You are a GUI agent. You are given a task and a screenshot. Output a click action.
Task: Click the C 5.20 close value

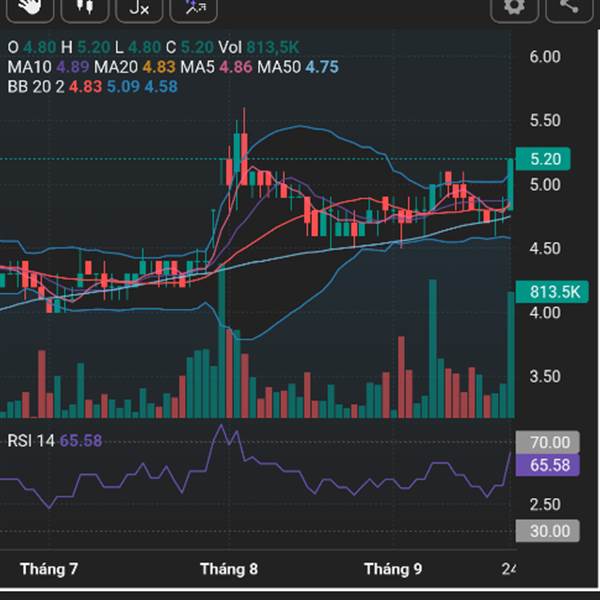tap(189, 47)
